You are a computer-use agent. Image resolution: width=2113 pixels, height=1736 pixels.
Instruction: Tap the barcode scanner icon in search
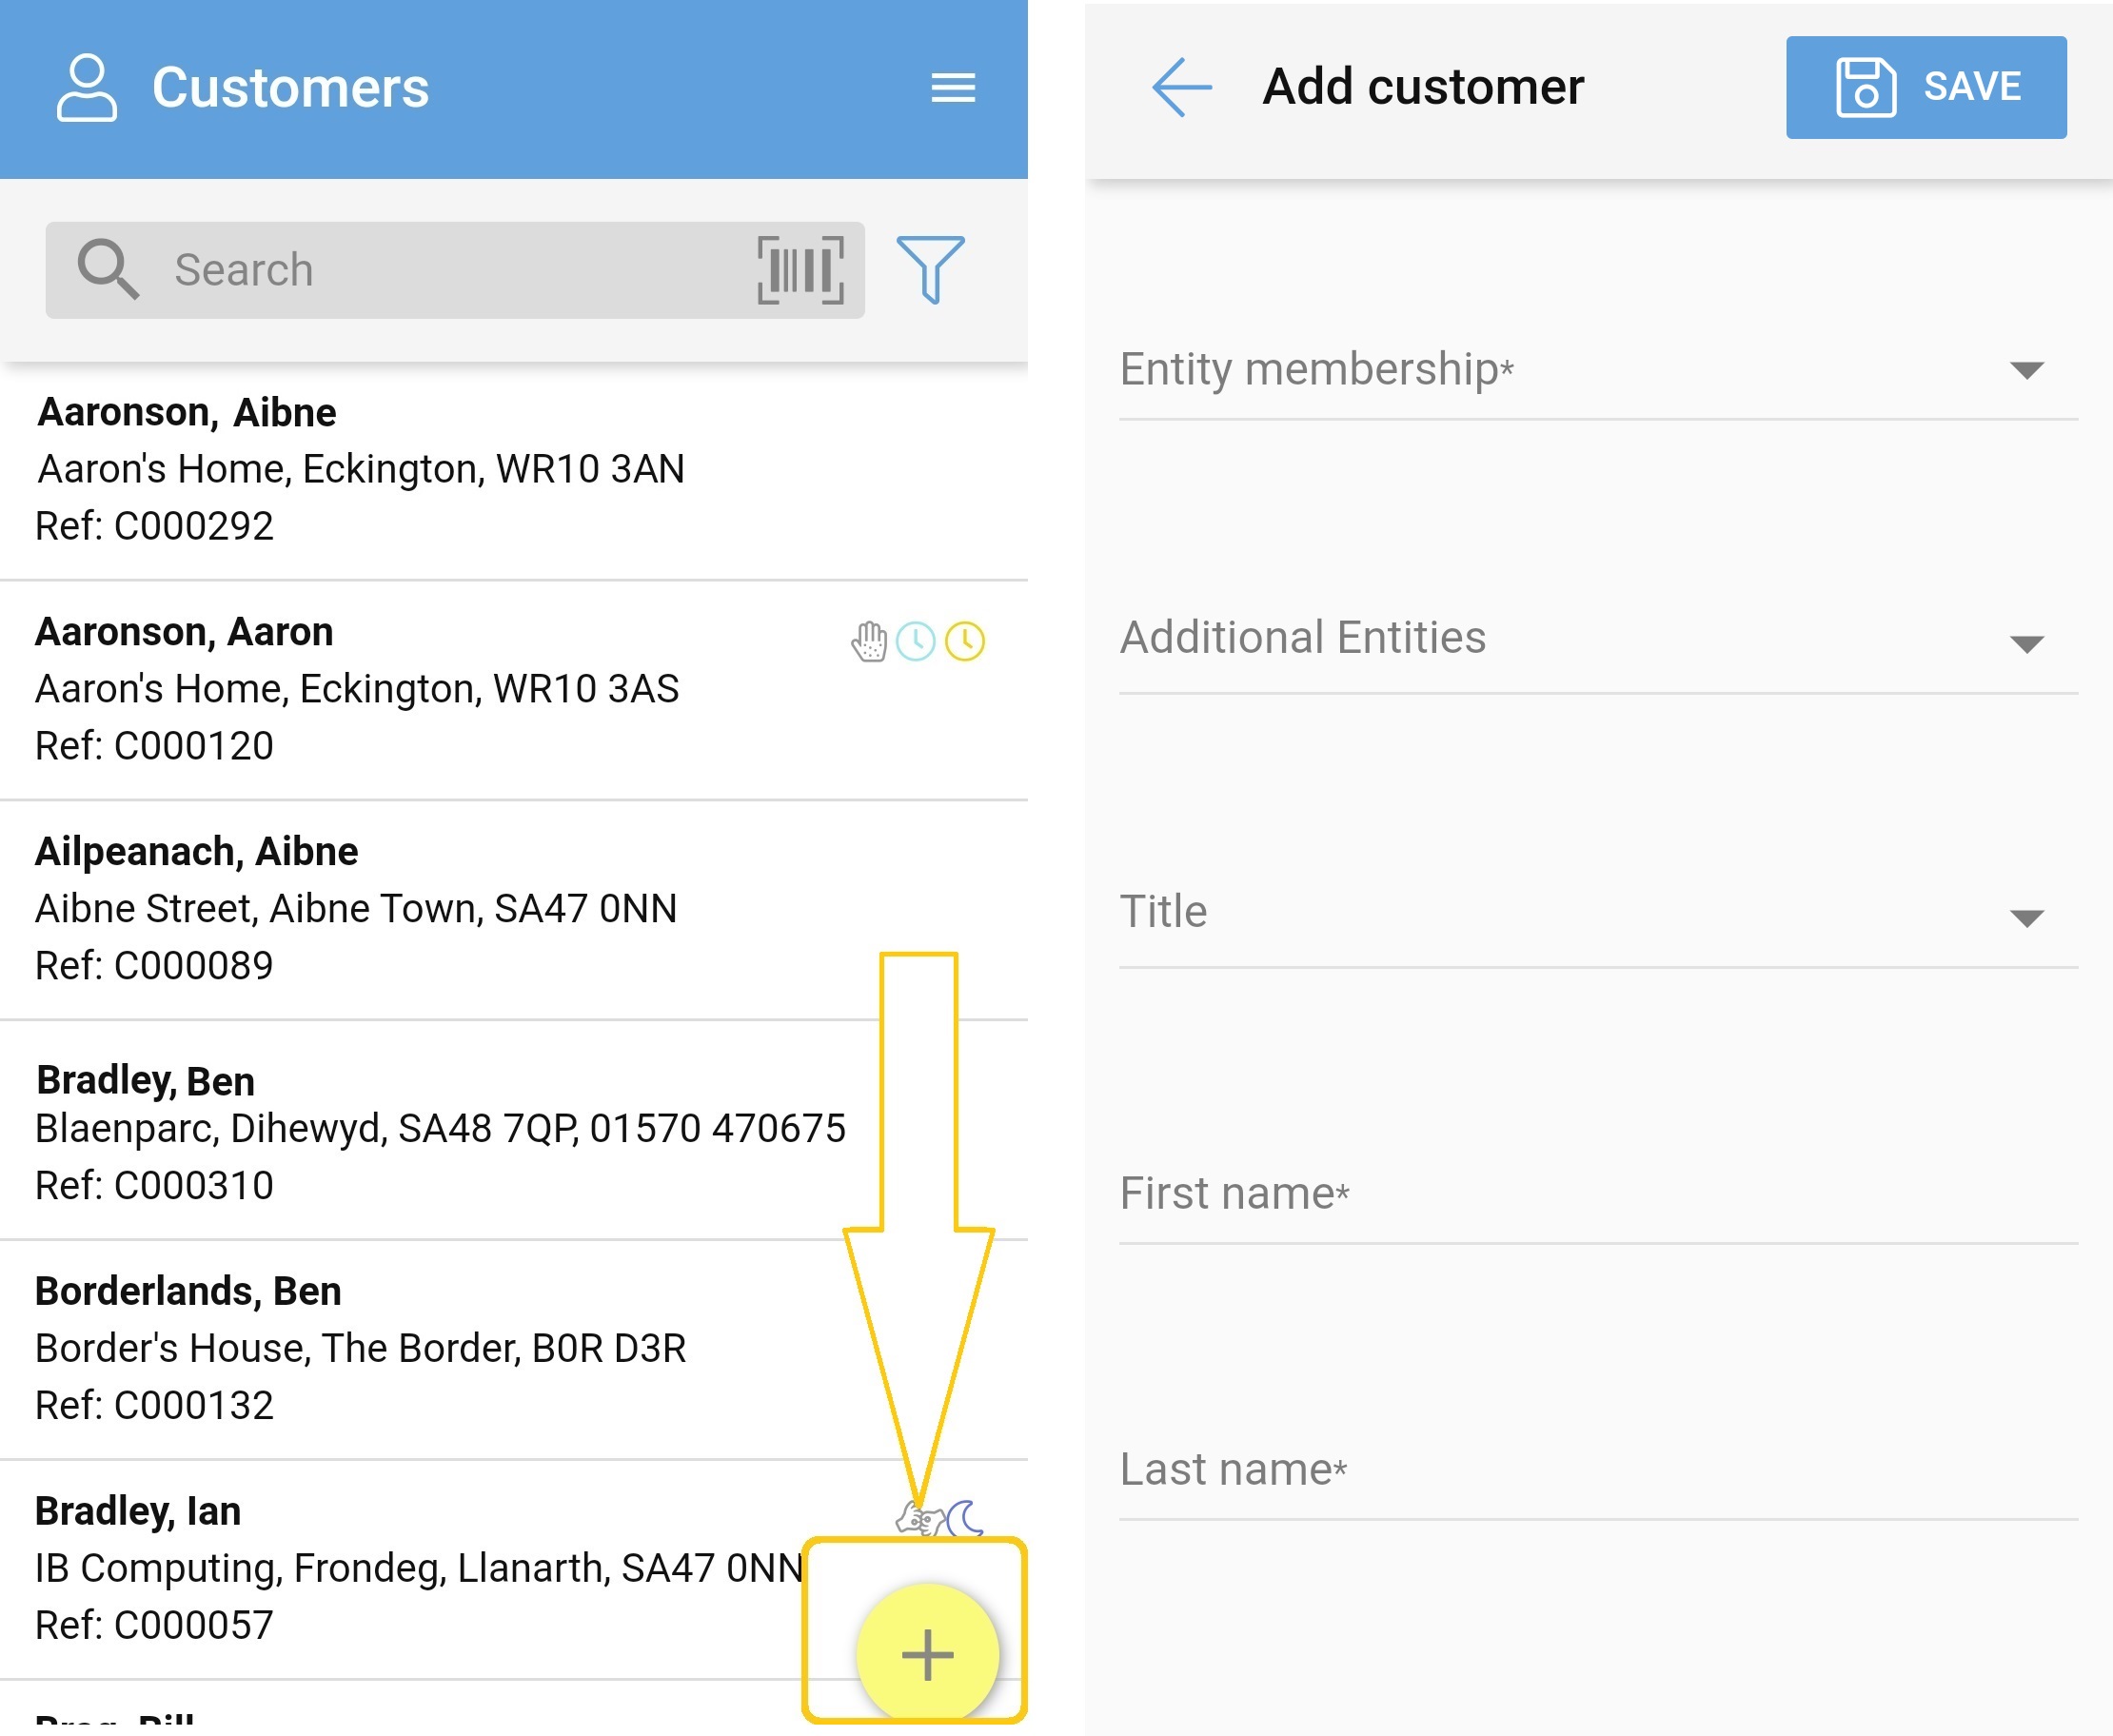click(800, 270)
